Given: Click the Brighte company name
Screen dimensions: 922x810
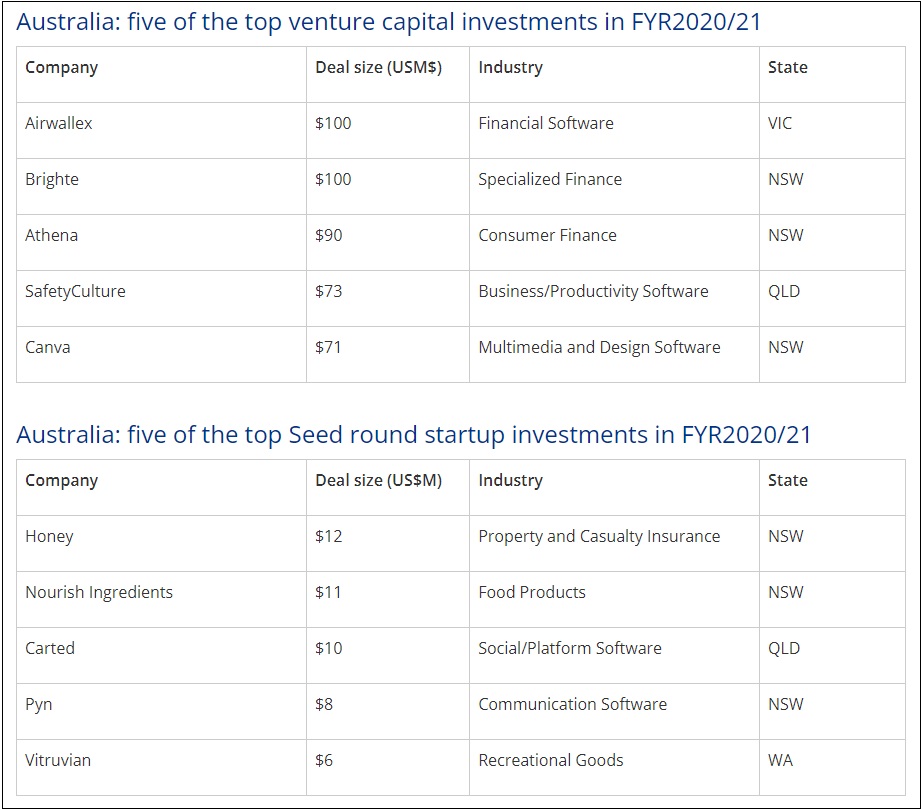Looking at the screenshot, I should coord(52,180).
